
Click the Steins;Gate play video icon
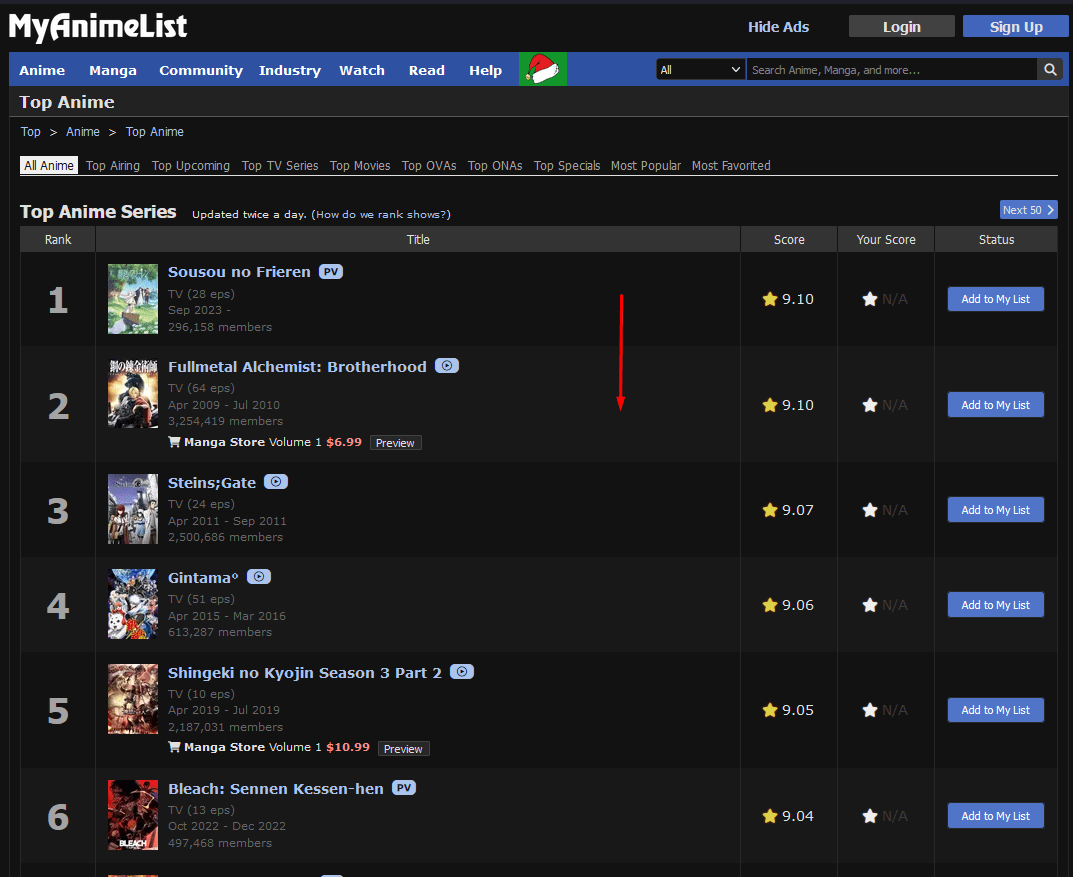pyautogui.click(x=276, y=482)
